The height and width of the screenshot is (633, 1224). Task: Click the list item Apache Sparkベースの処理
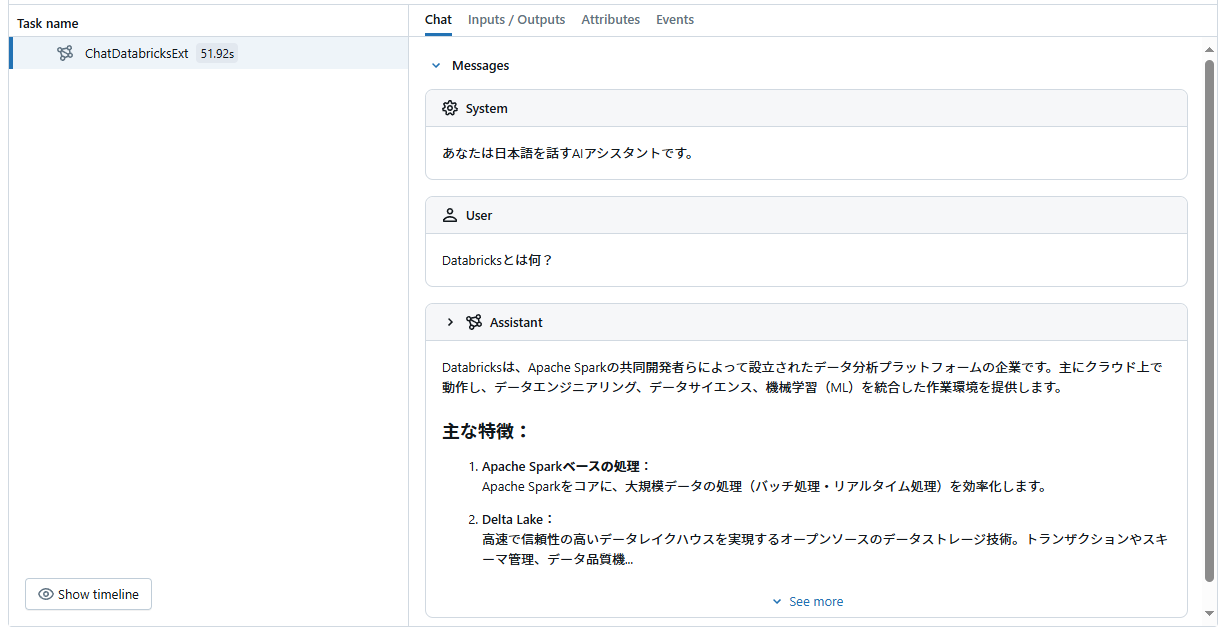566,466
